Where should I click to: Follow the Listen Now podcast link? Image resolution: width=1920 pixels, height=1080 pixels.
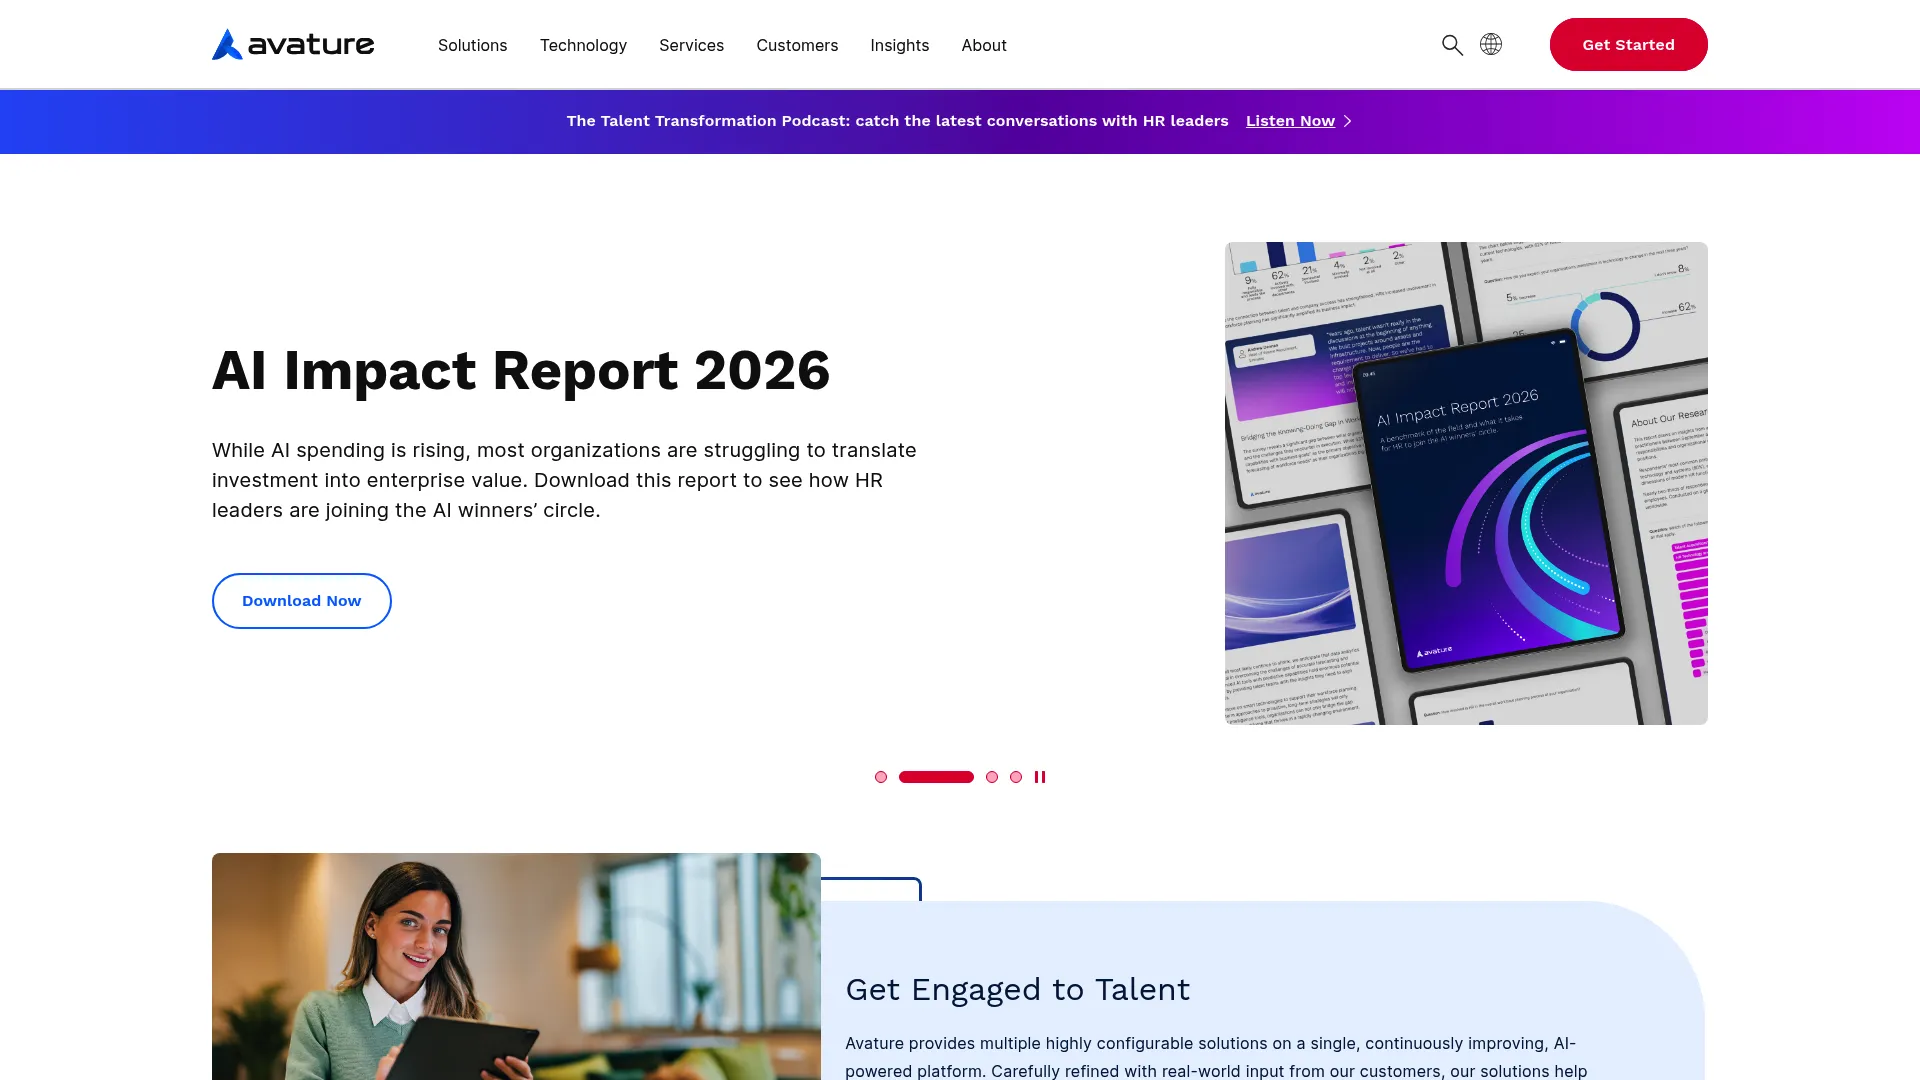pos(1290,121)
